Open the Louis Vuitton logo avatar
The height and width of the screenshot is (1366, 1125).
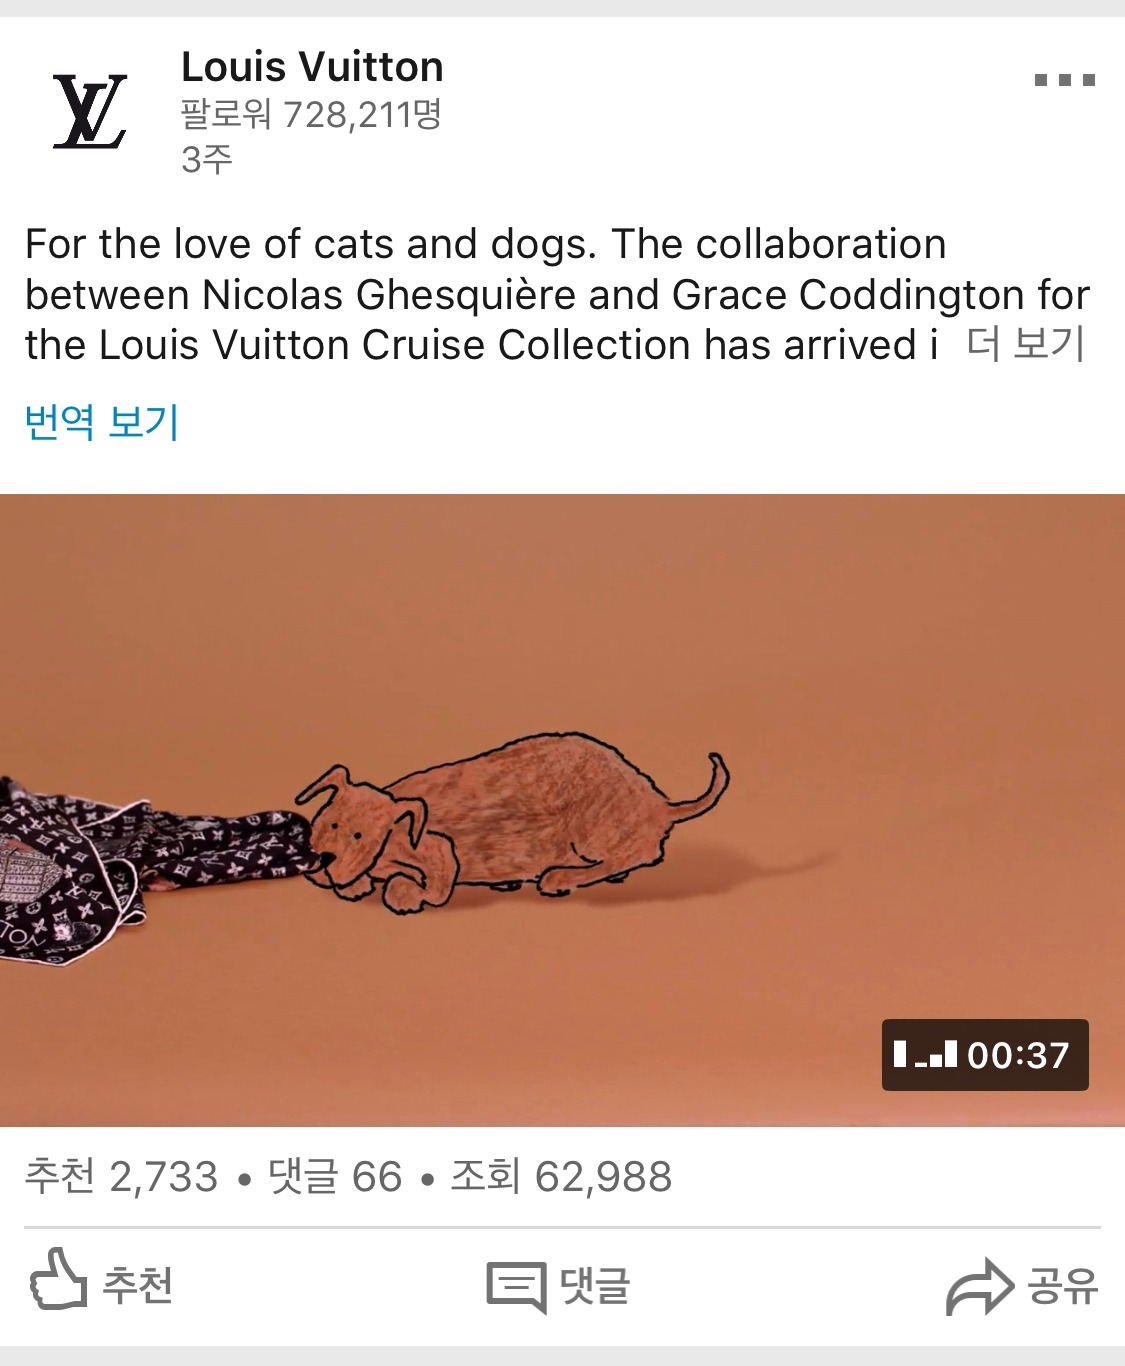click(x=90, y=111)
